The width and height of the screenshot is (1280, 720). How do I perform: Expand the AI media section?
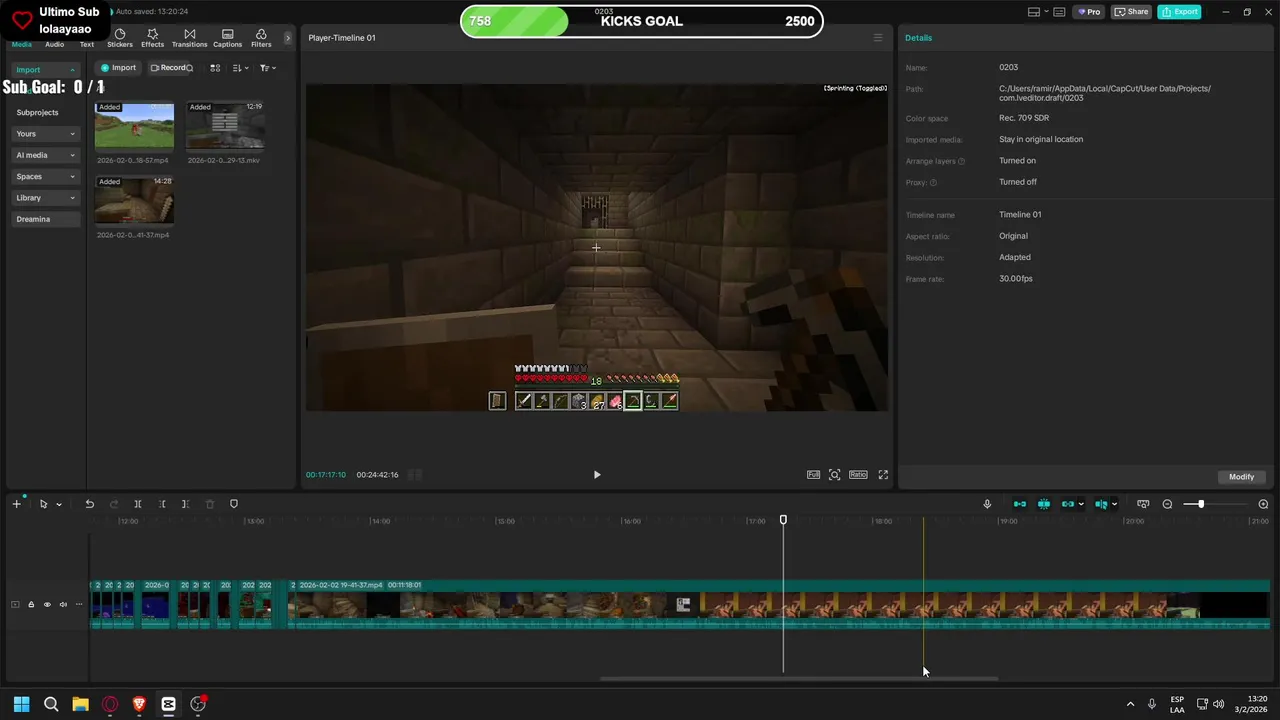tap(46, 155)
